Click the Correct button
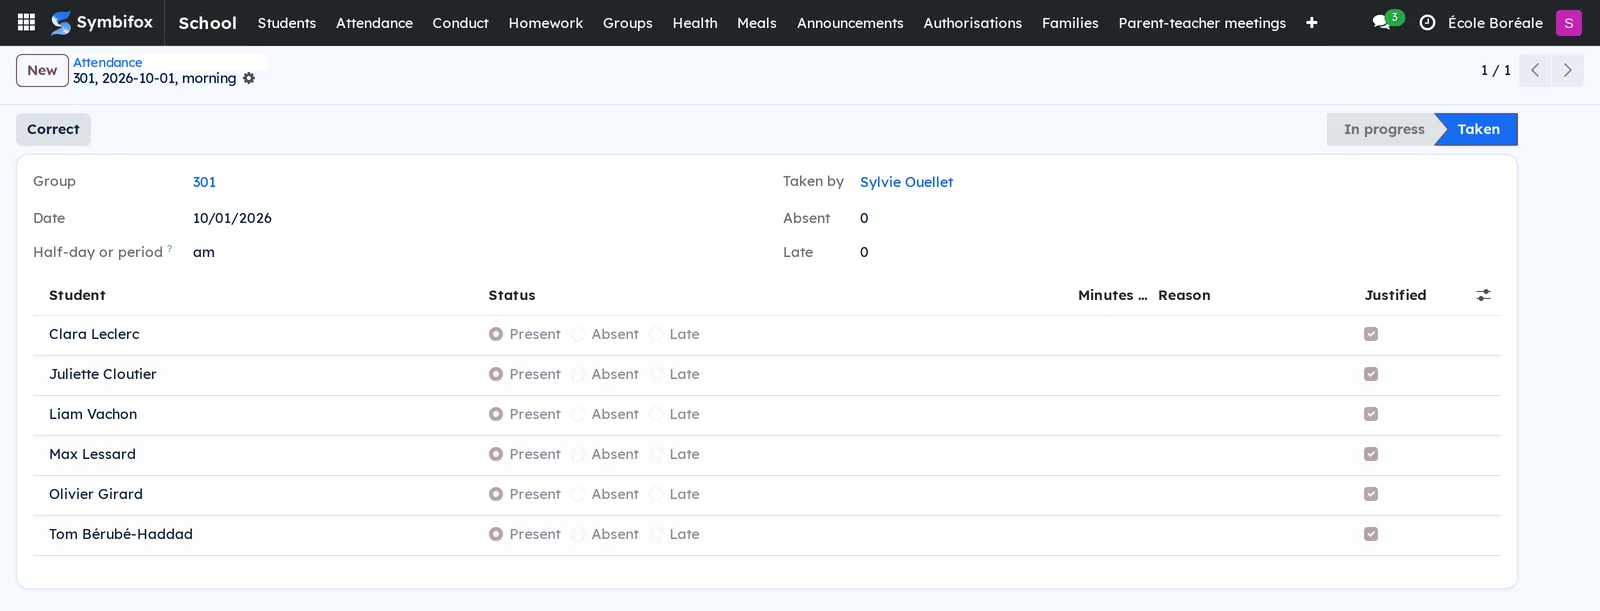1600x611 pixels. 53,129
